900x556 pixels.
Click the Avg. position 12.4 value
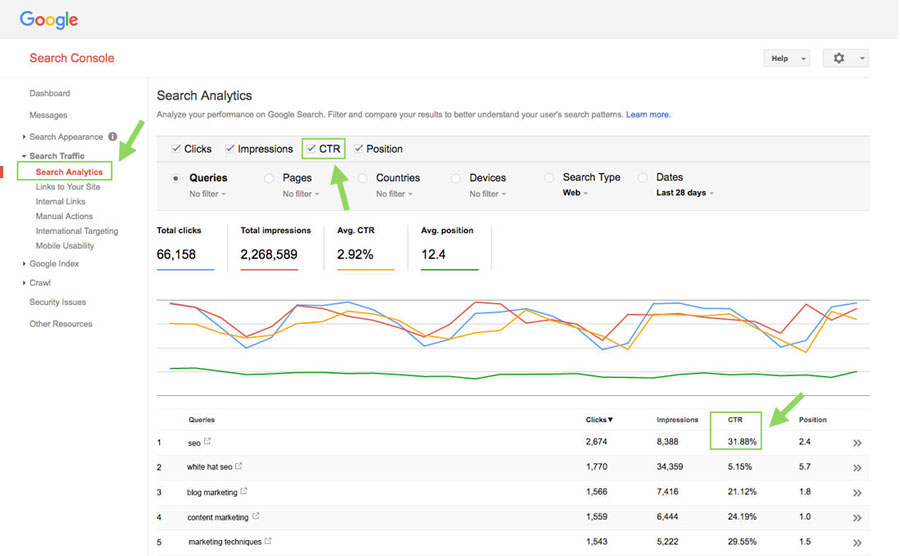point(433,254)
